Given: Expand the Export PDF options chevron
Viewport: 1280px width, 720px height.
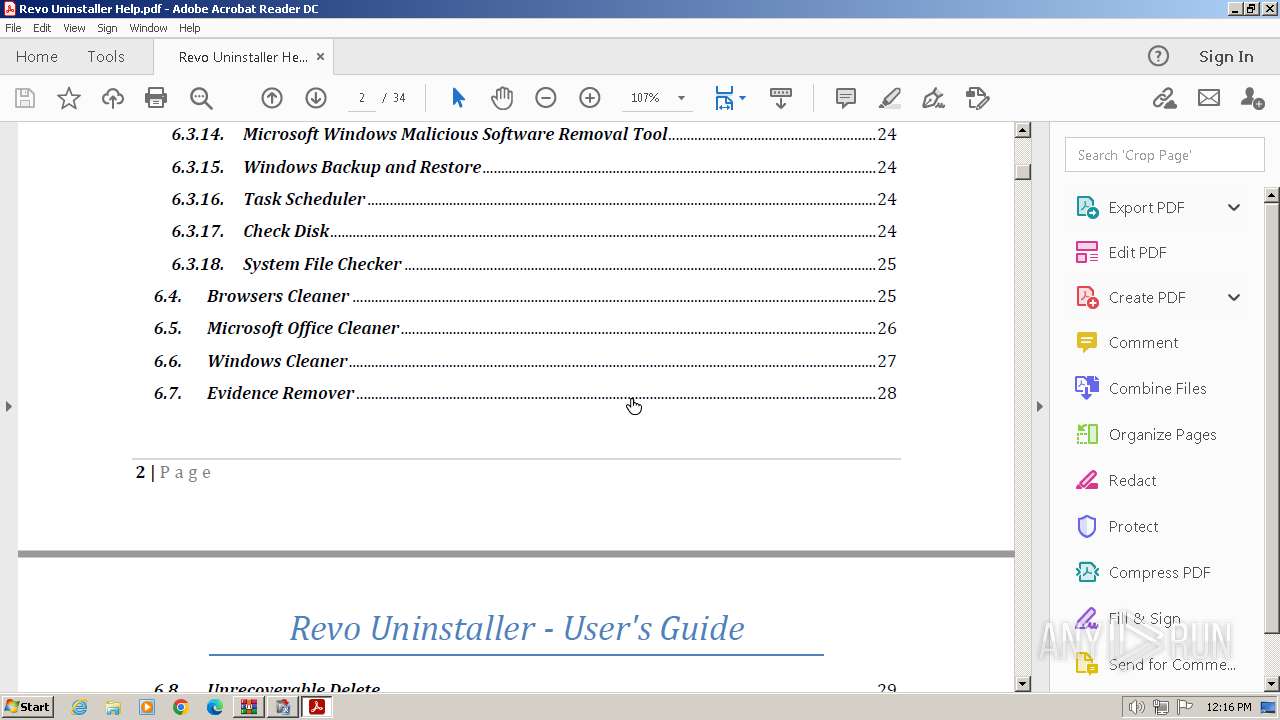Looking at the screenshot, I should 1234,207.
